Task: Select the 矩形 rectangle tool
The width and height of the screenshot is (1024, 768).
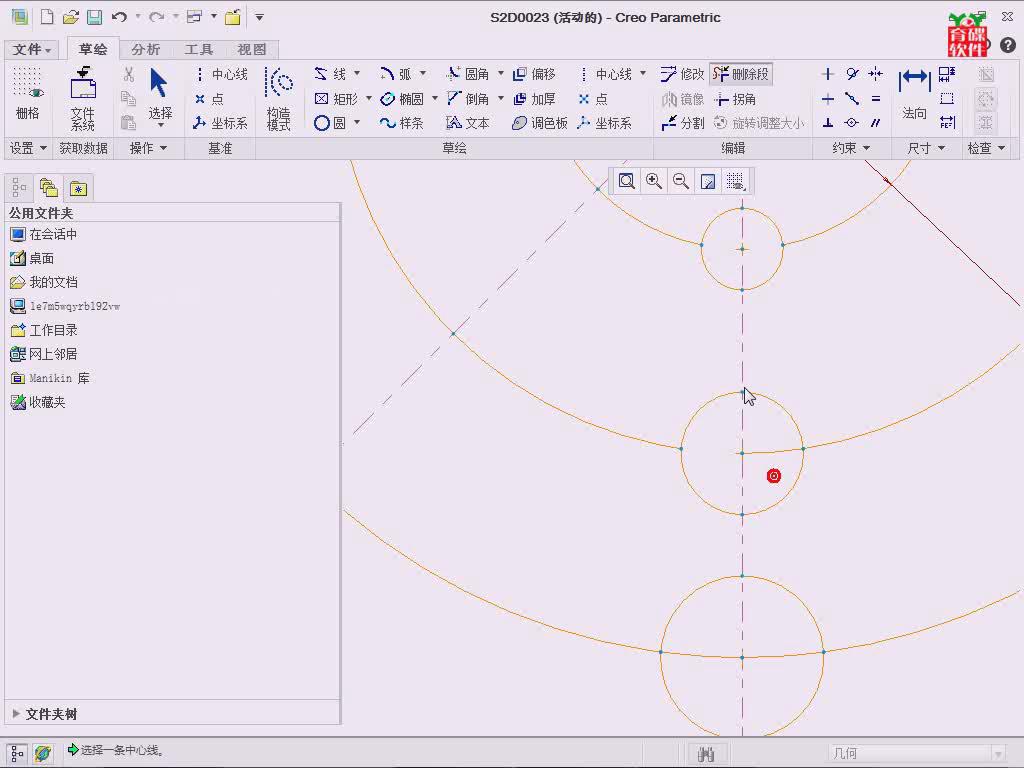Action: click(336, 99)
